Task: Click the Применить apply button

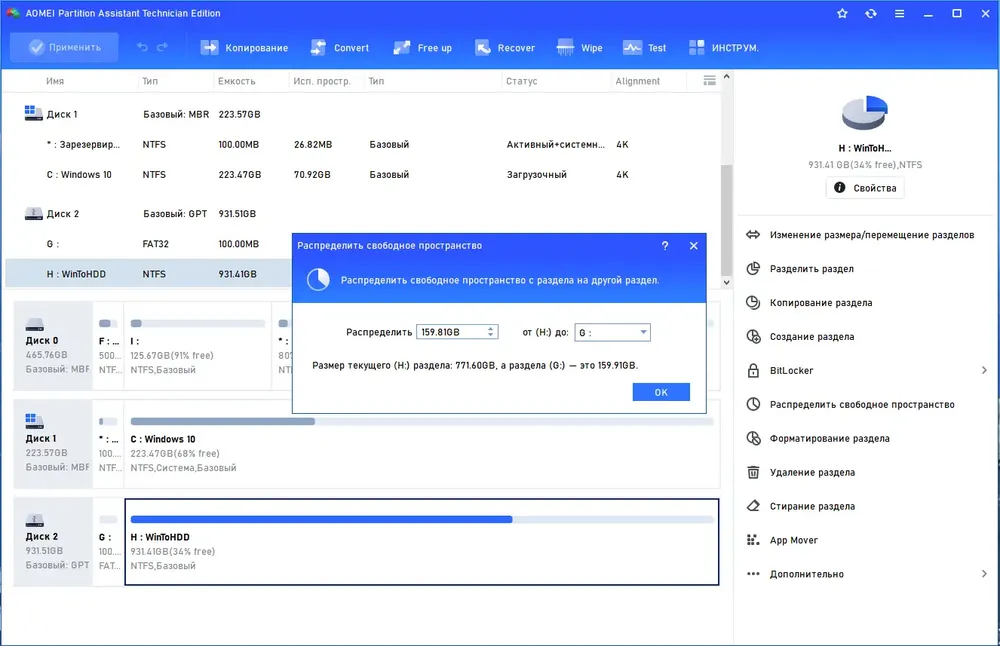Action: 64,47
